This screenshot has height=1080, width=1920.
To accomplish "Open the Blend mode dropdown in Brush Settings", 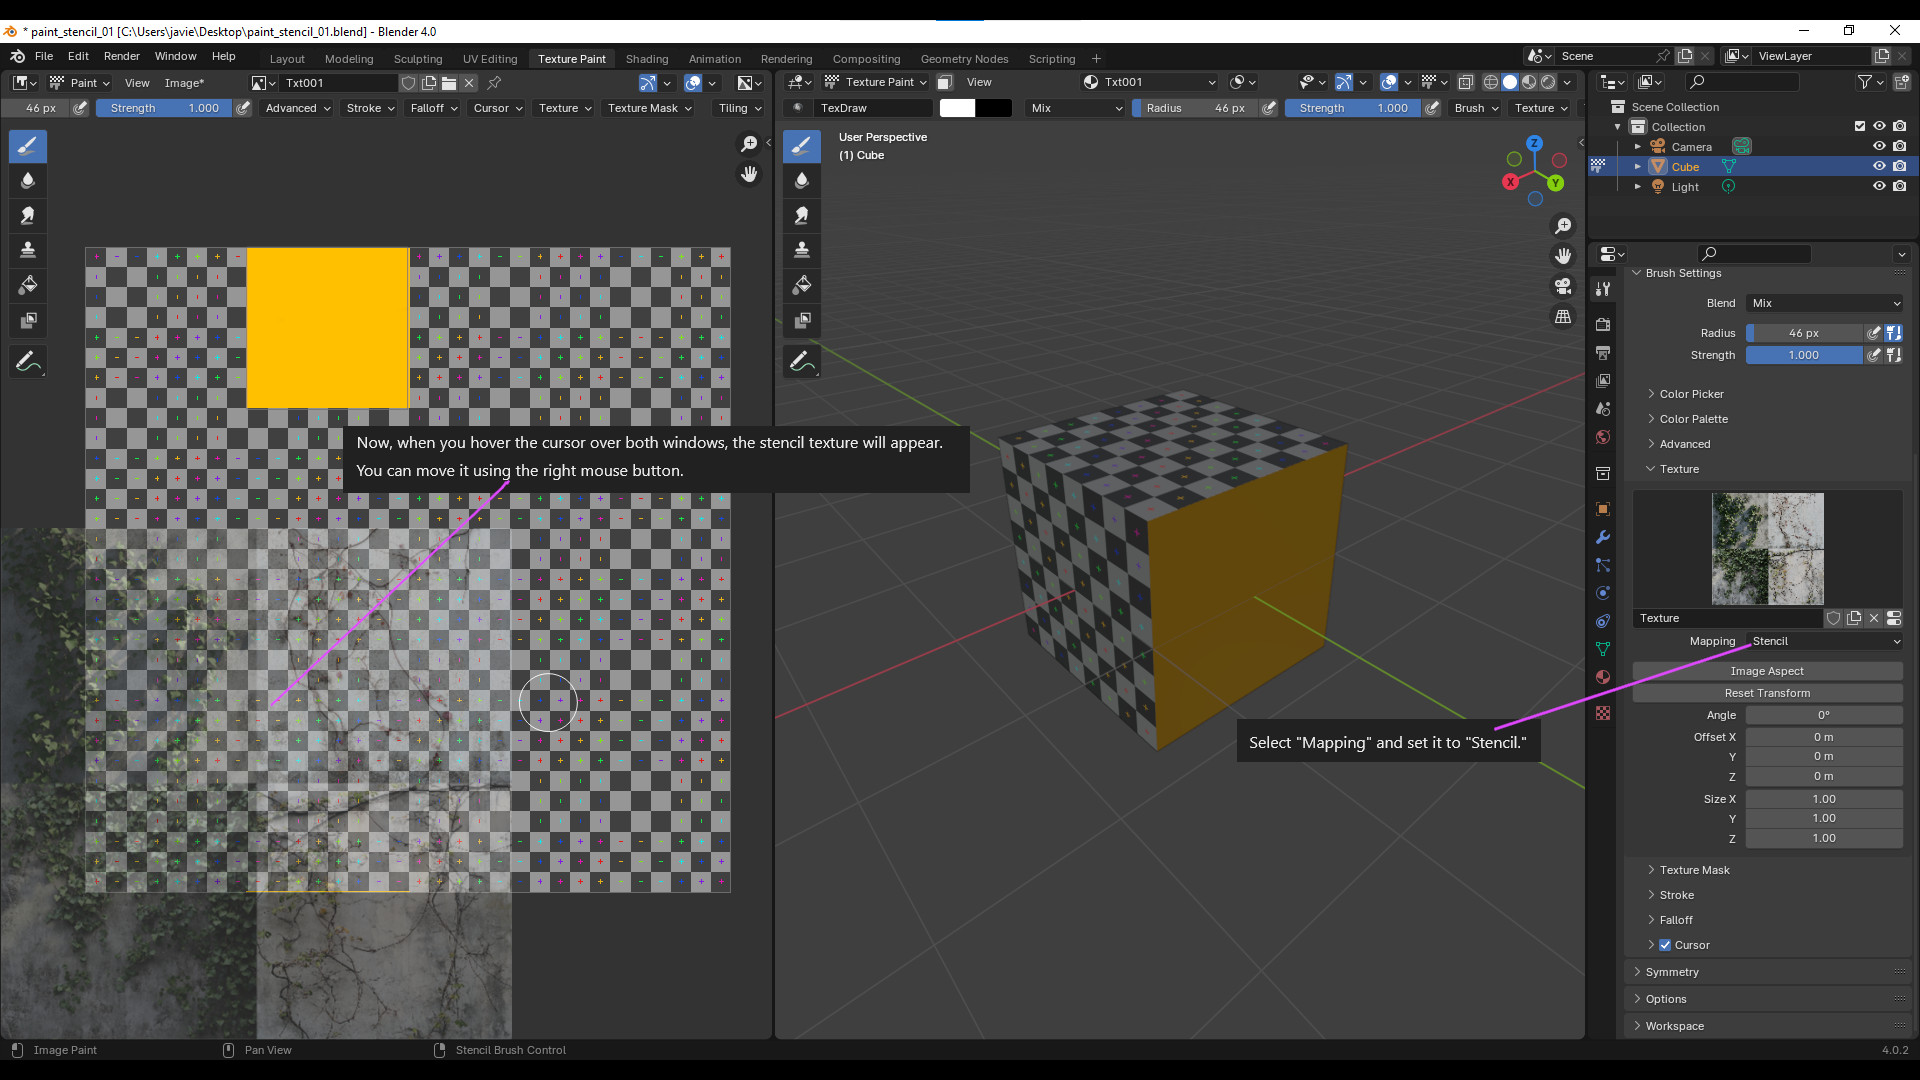I will point(1825,303).
